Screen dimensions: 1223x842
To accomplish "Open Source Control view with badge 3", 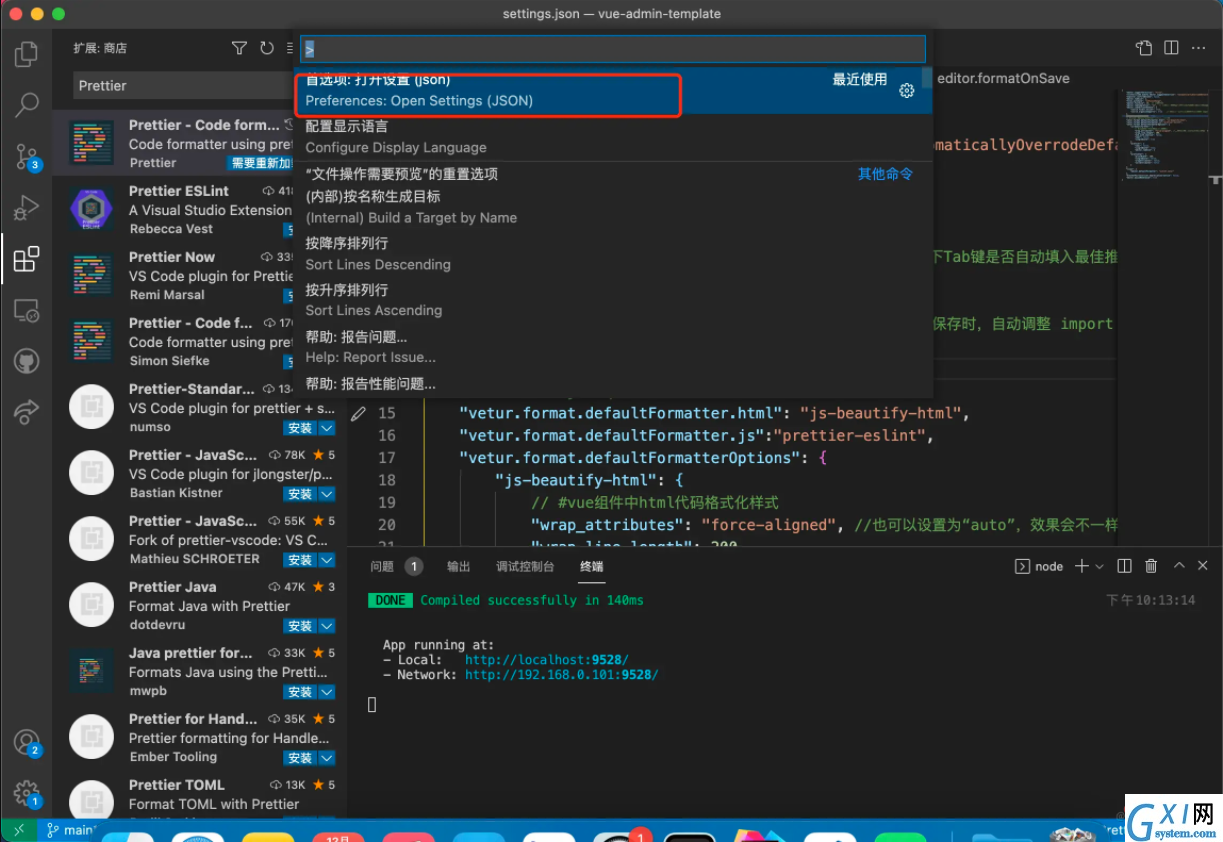I will 26,157.
